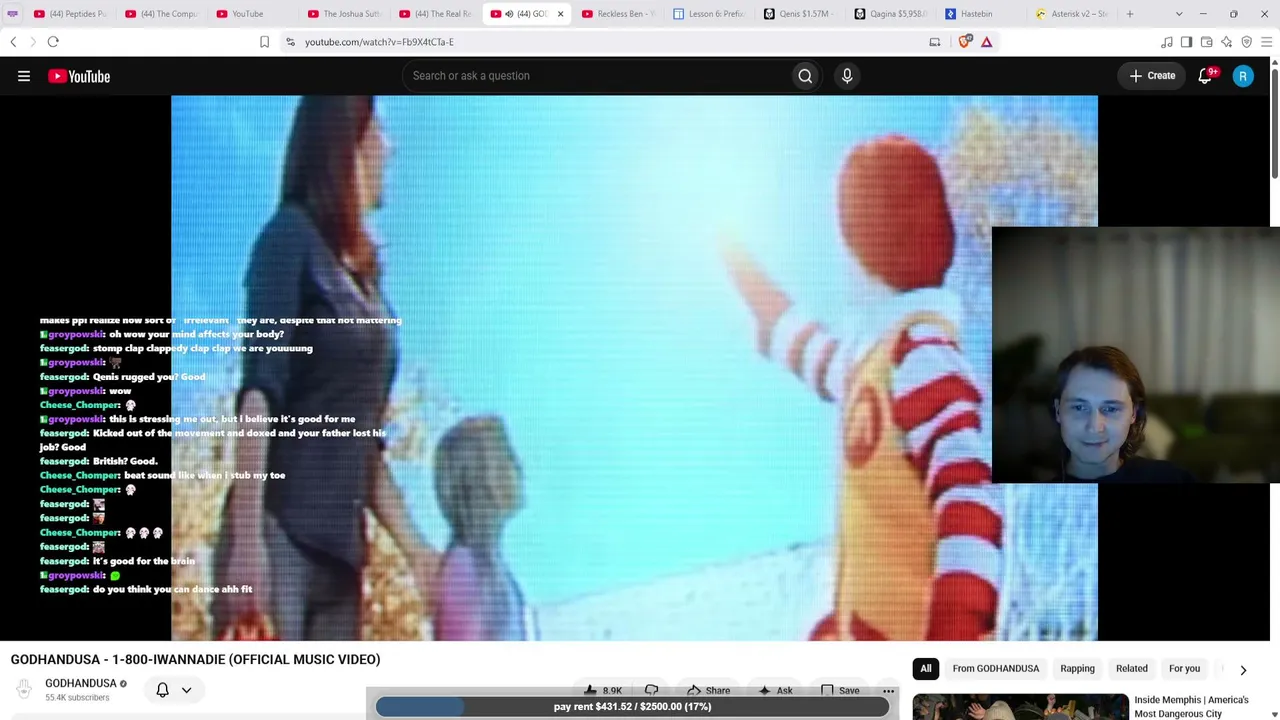Open Brave Shields lion icon
The image size is (1280, 720).
point(965,42)
